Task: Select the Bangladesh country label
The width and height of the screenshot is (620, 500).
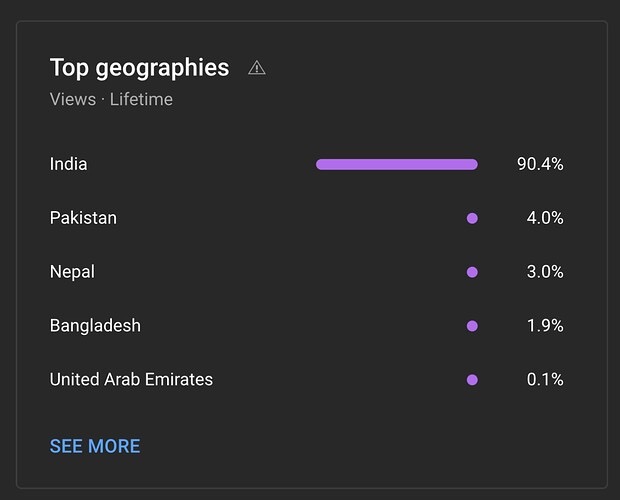Action: [95, 326]
